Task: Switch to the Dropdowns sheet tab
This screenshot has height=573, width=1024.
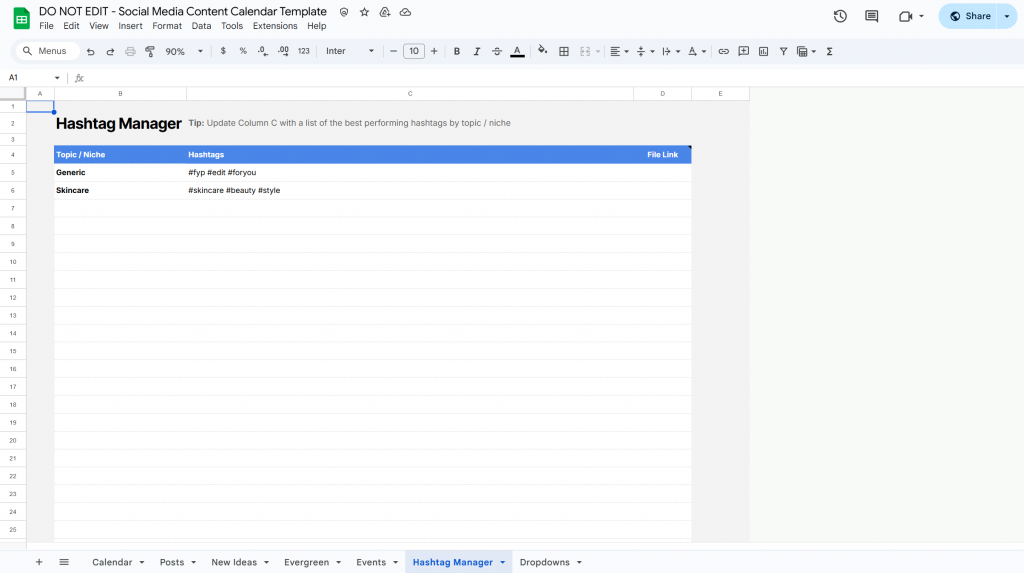Action: [x=545, y=562]
